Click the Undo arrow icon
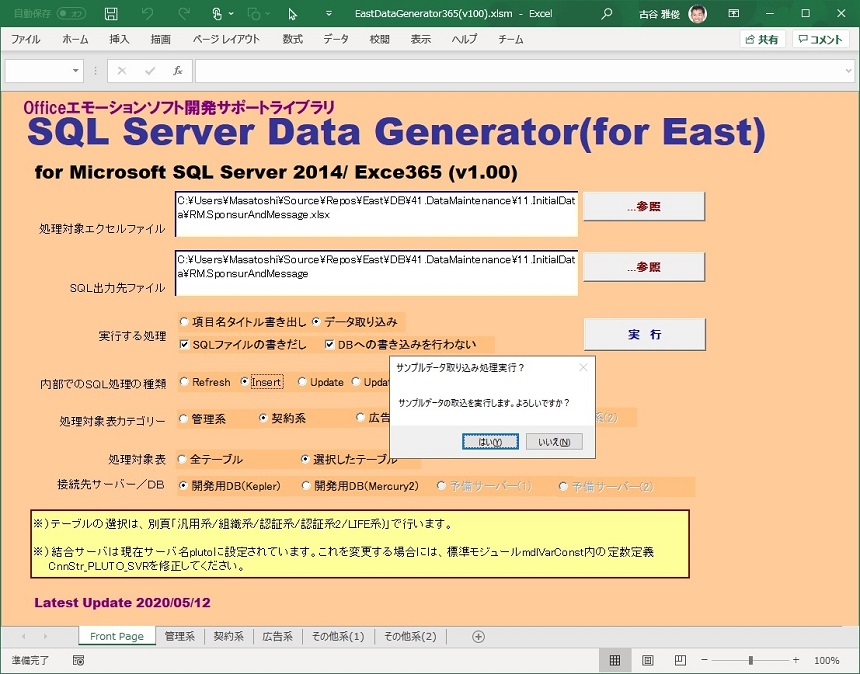The image size is (860, 674). [147, 14]
